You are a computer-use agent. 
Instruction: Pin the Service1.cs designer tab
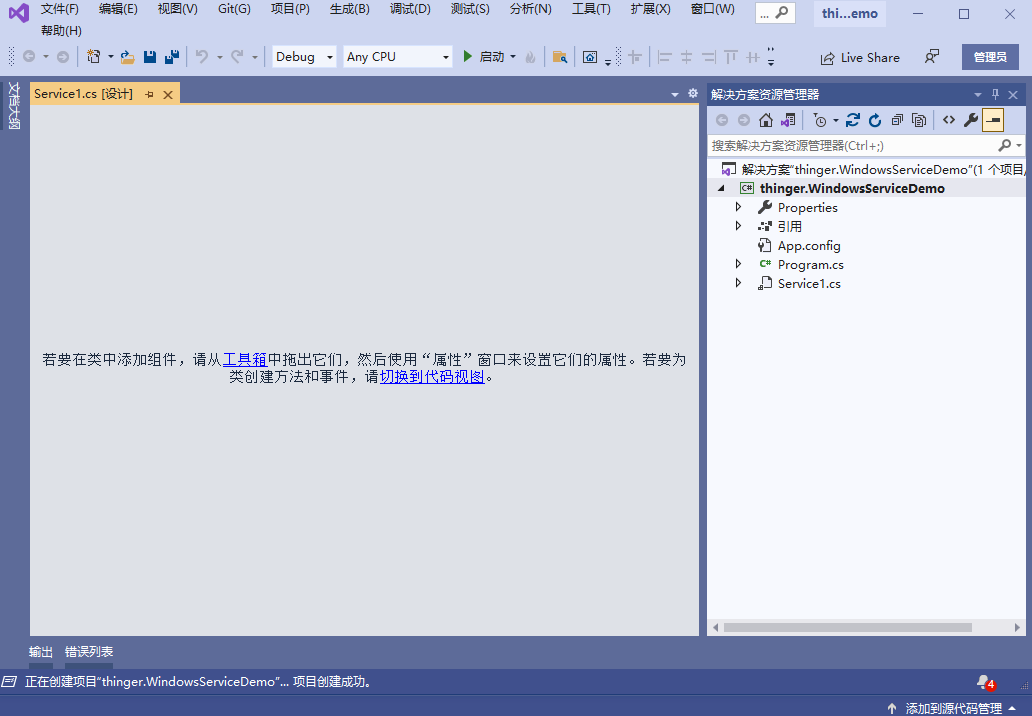(148, 92)
